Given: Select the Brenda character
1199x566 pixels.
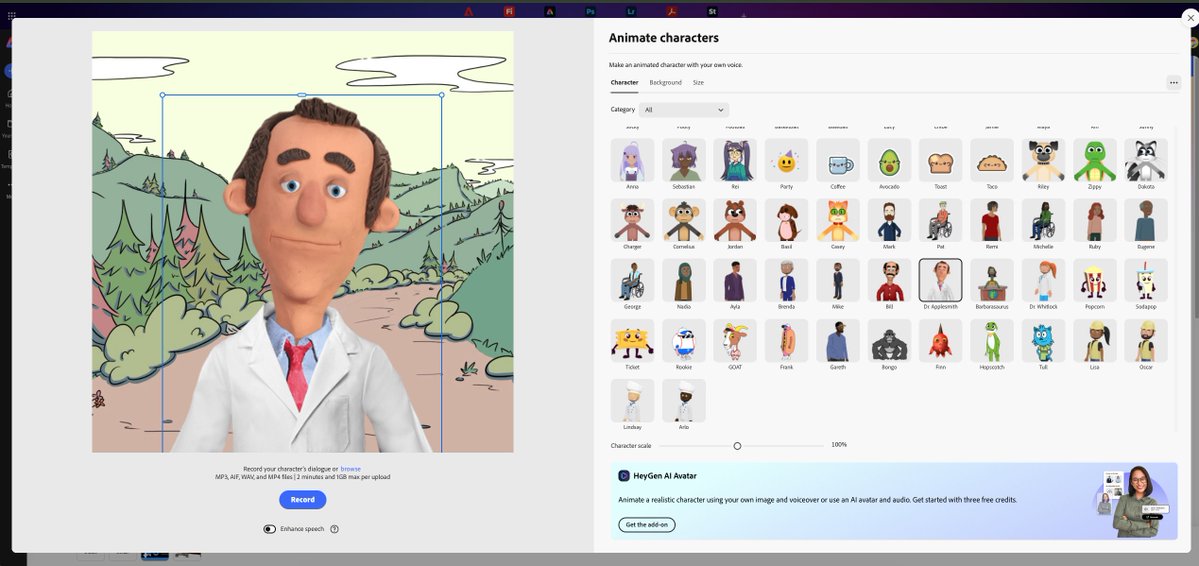Looking at the screenshot, I should pyautogui.click(x=786, y=280).
